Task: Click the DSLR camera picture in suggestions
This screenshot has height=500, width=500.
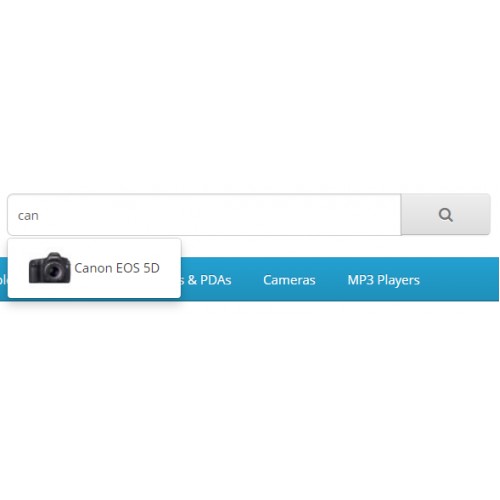Action: coord(50,268)
